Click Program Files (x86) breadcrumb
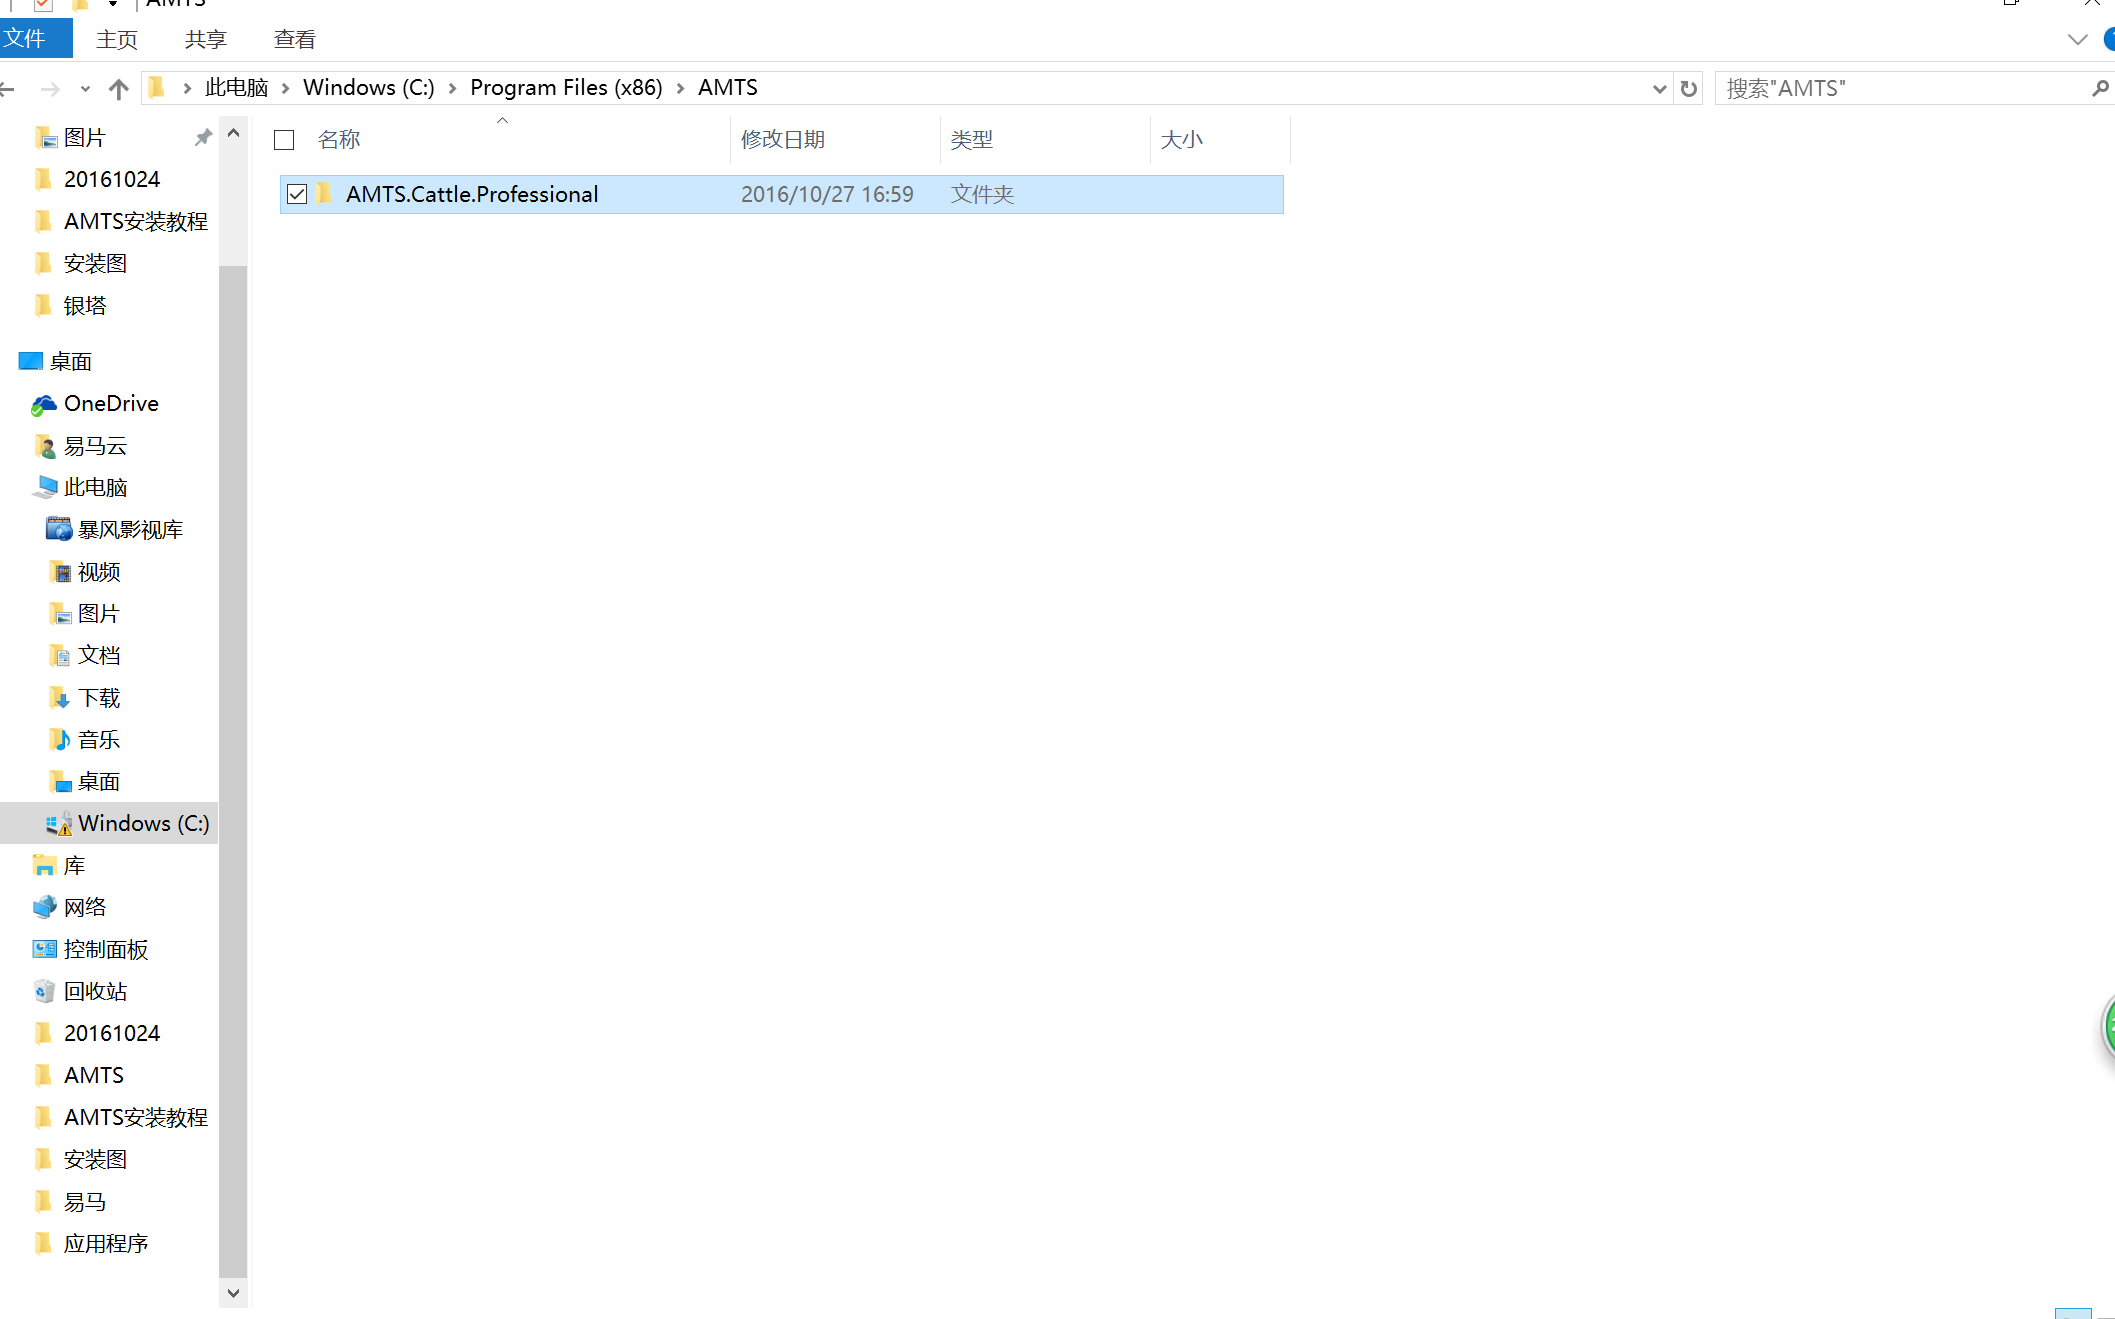 click(x=566, y=88)
